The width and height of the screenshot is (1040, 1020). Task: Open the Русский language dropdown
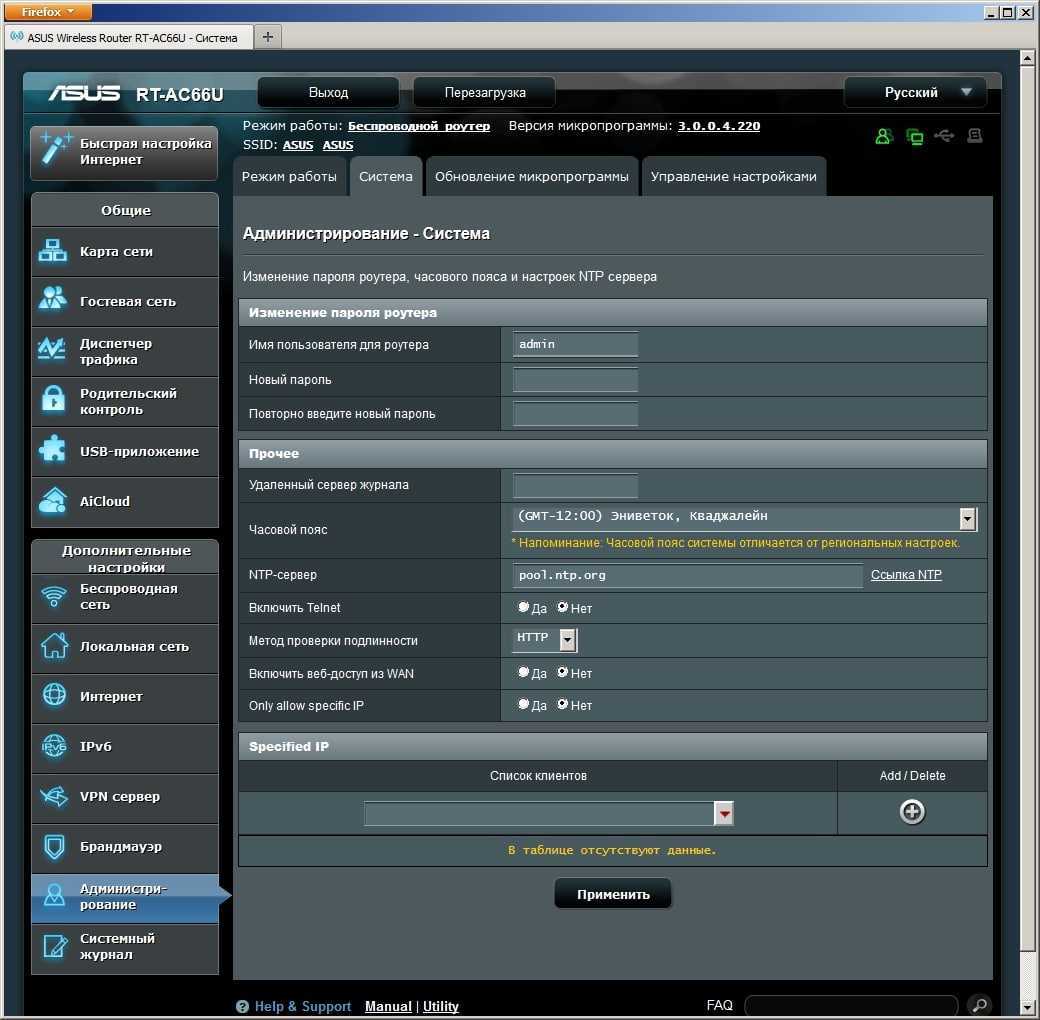[915, 92]
